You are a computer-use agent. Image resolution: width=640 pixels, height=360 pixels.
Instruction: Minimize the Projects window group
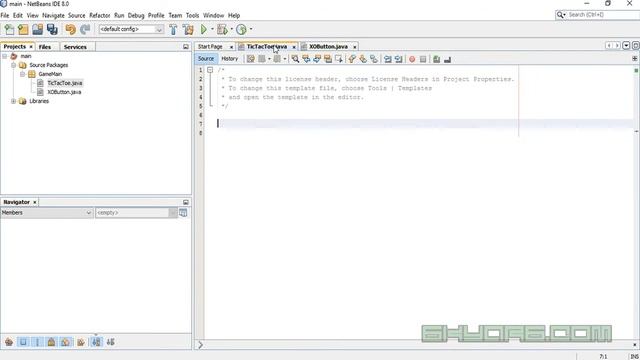point(186,47)
